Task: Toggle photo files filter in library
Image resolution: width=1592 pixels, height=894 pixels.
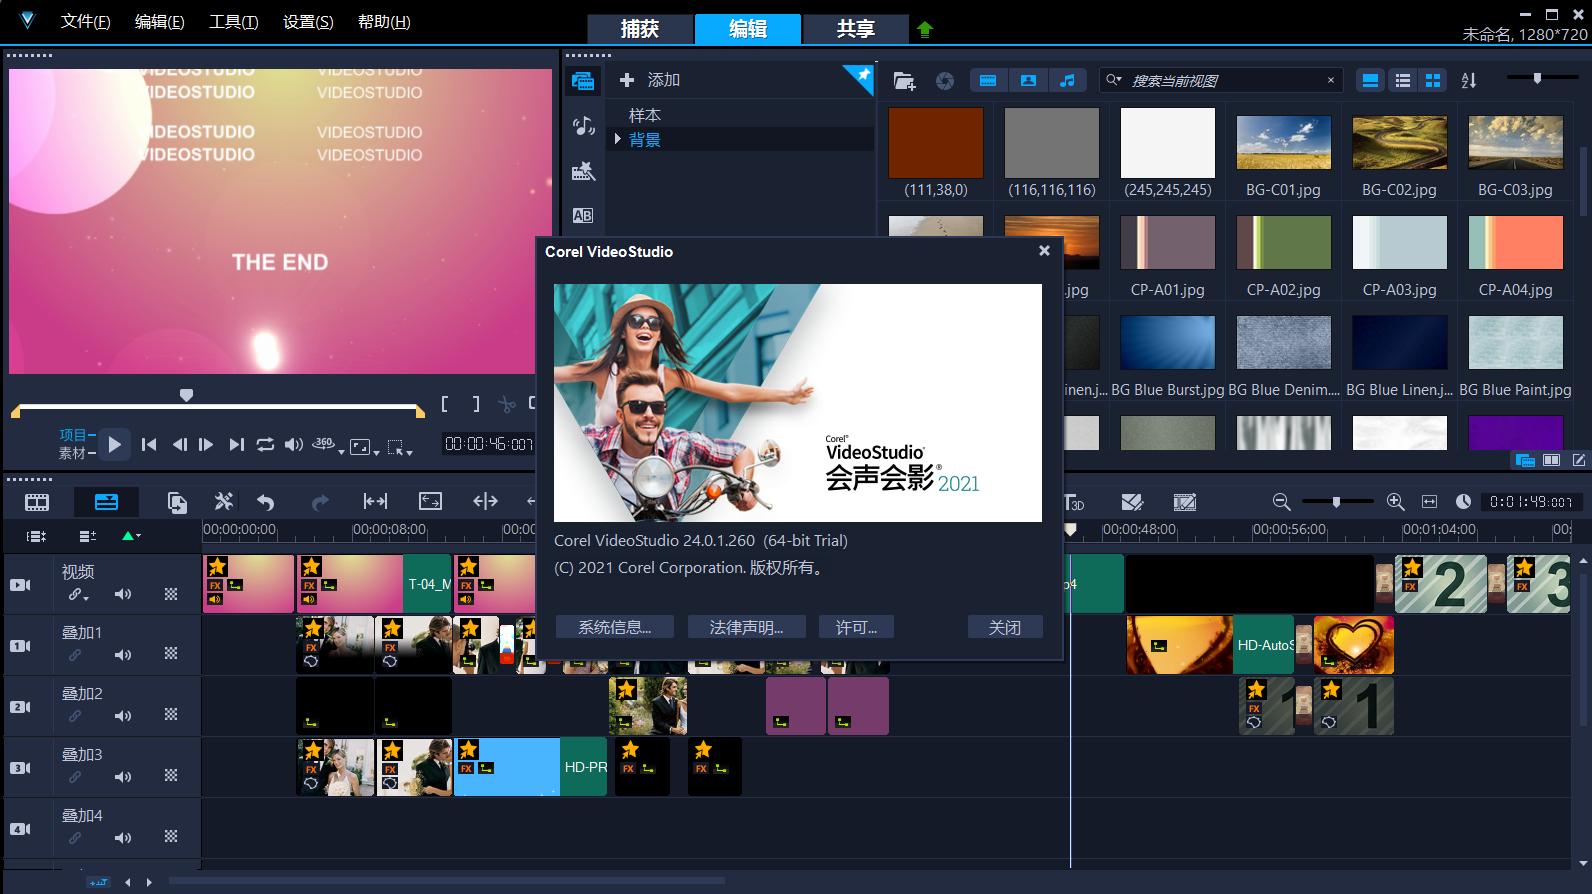Action: [1028, 80]
